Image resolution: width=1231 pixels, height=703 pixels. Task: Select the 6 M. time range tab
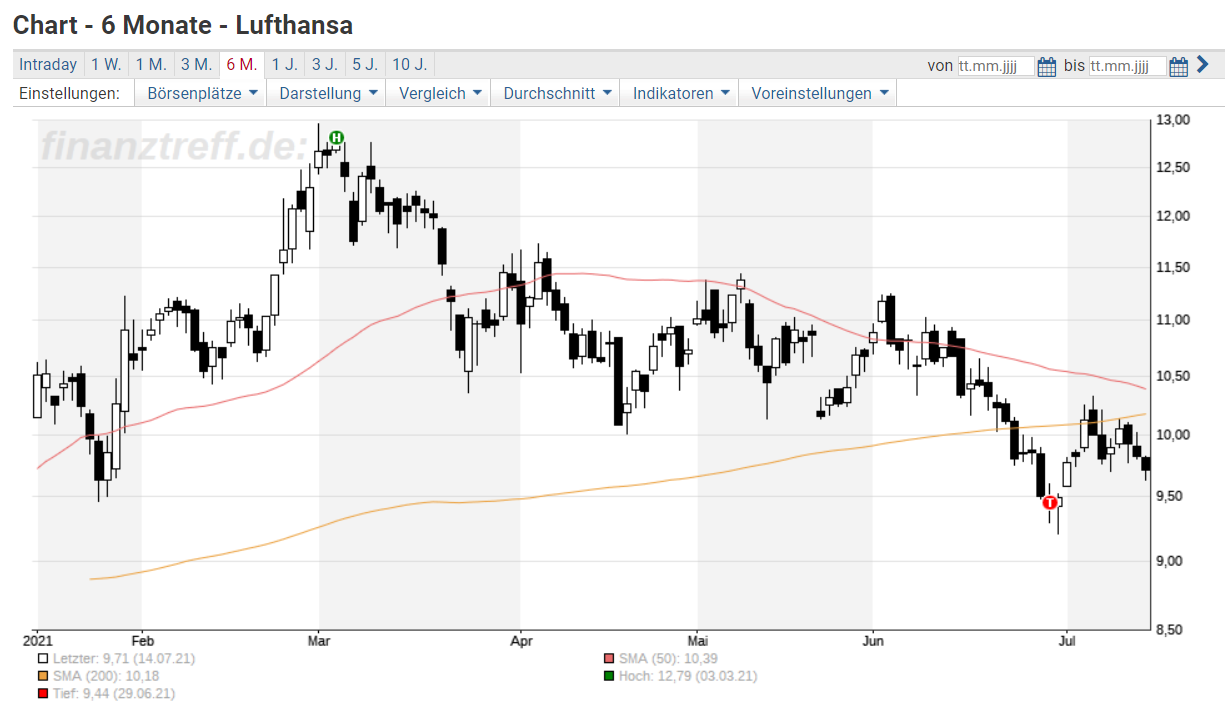(x=241, y=65)
